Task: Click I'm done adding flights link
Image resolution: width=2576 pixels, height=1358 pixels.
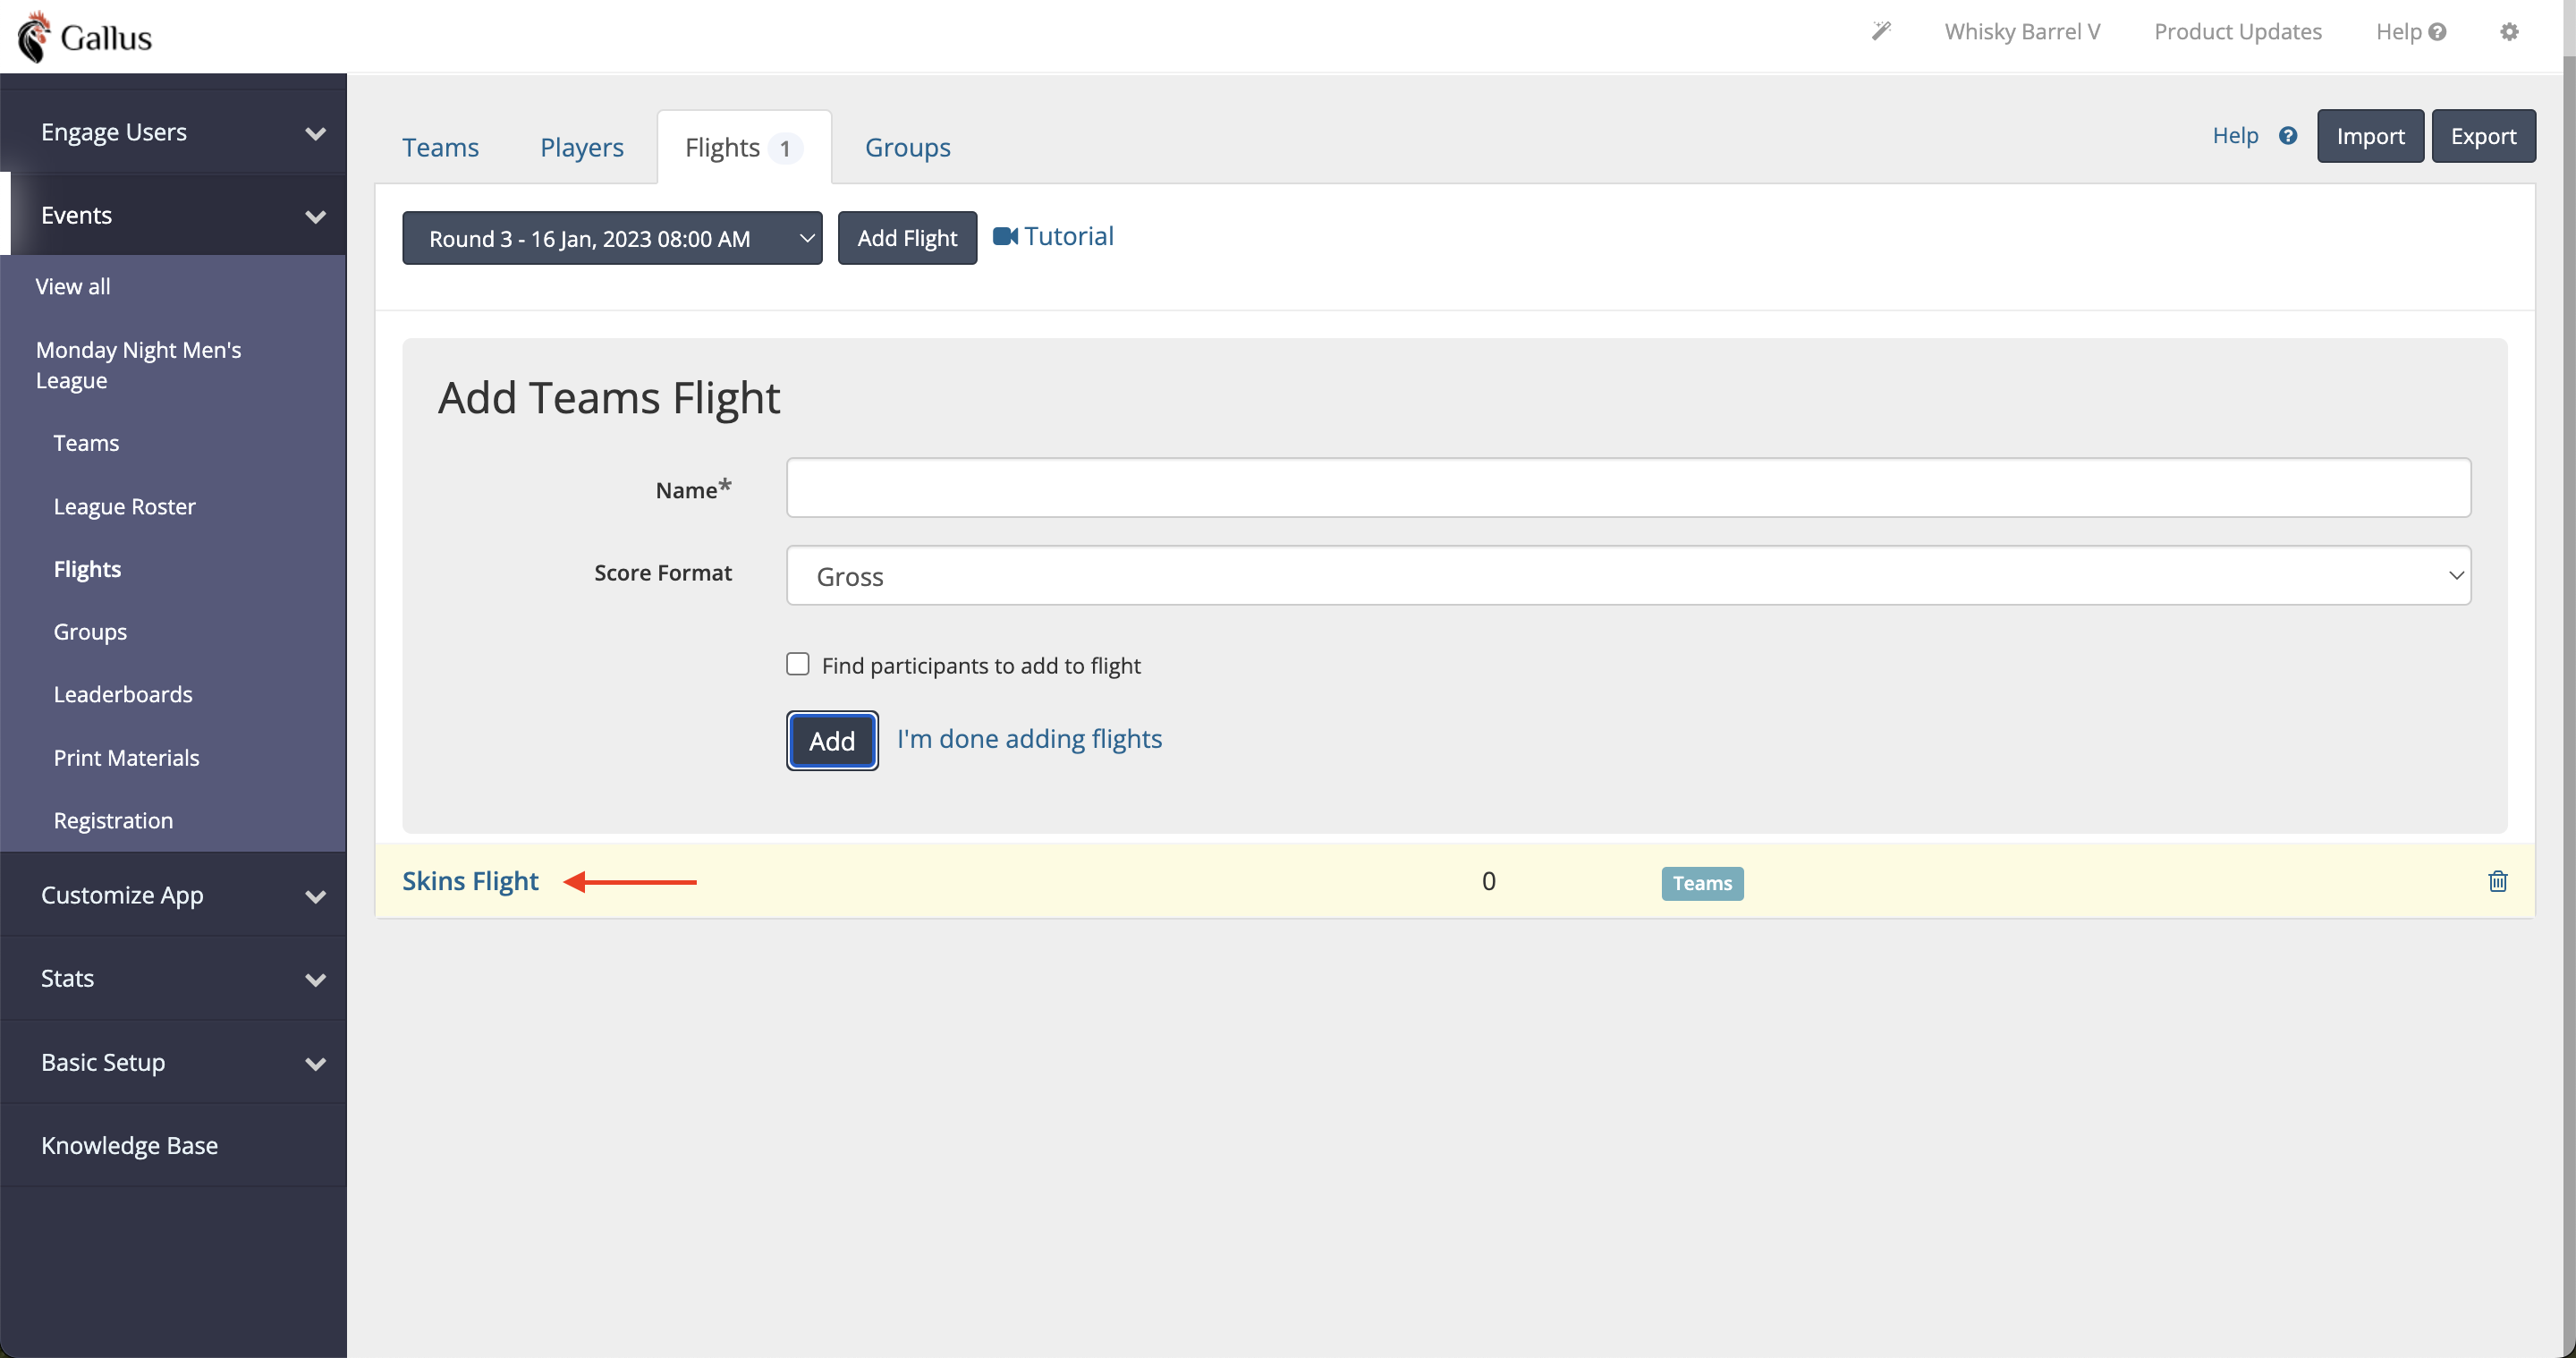Action: click(x=1029, y=739)
